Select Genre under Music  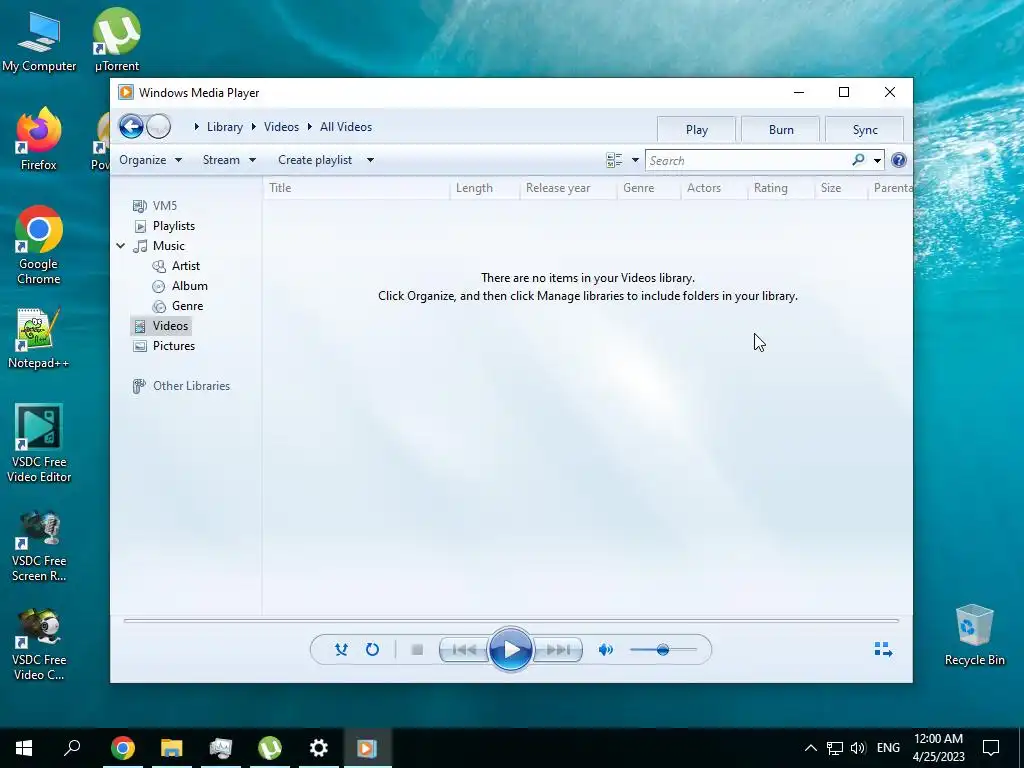[187, 306]
